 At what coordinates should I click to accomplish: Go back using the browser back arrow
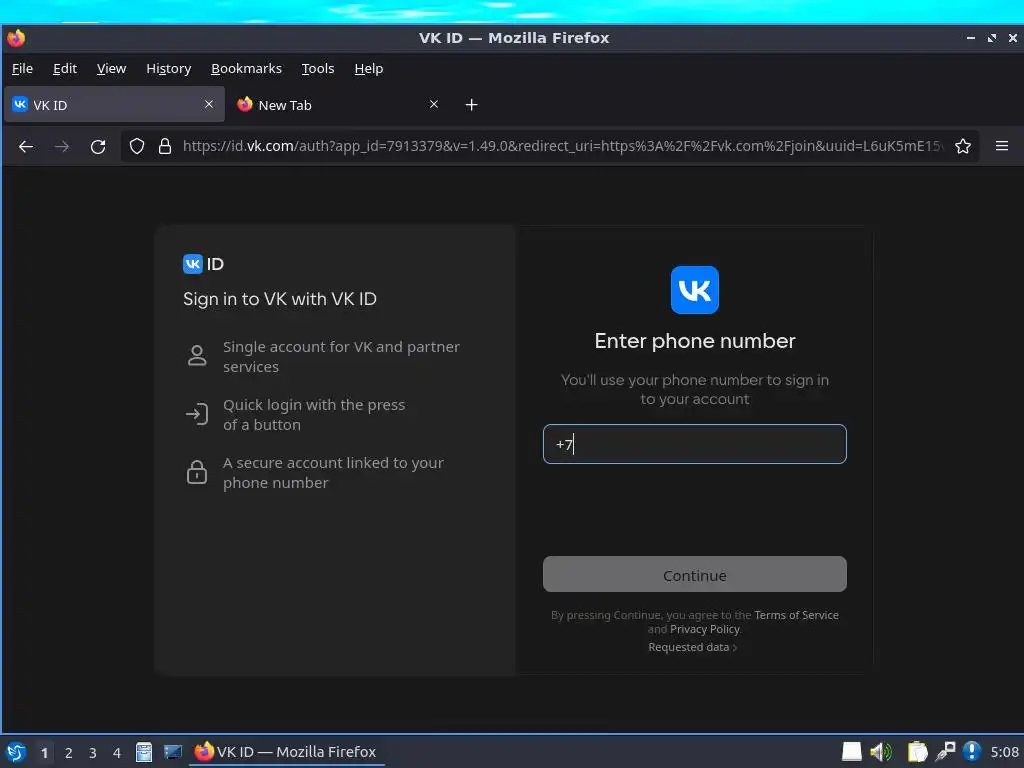(26, 146)
